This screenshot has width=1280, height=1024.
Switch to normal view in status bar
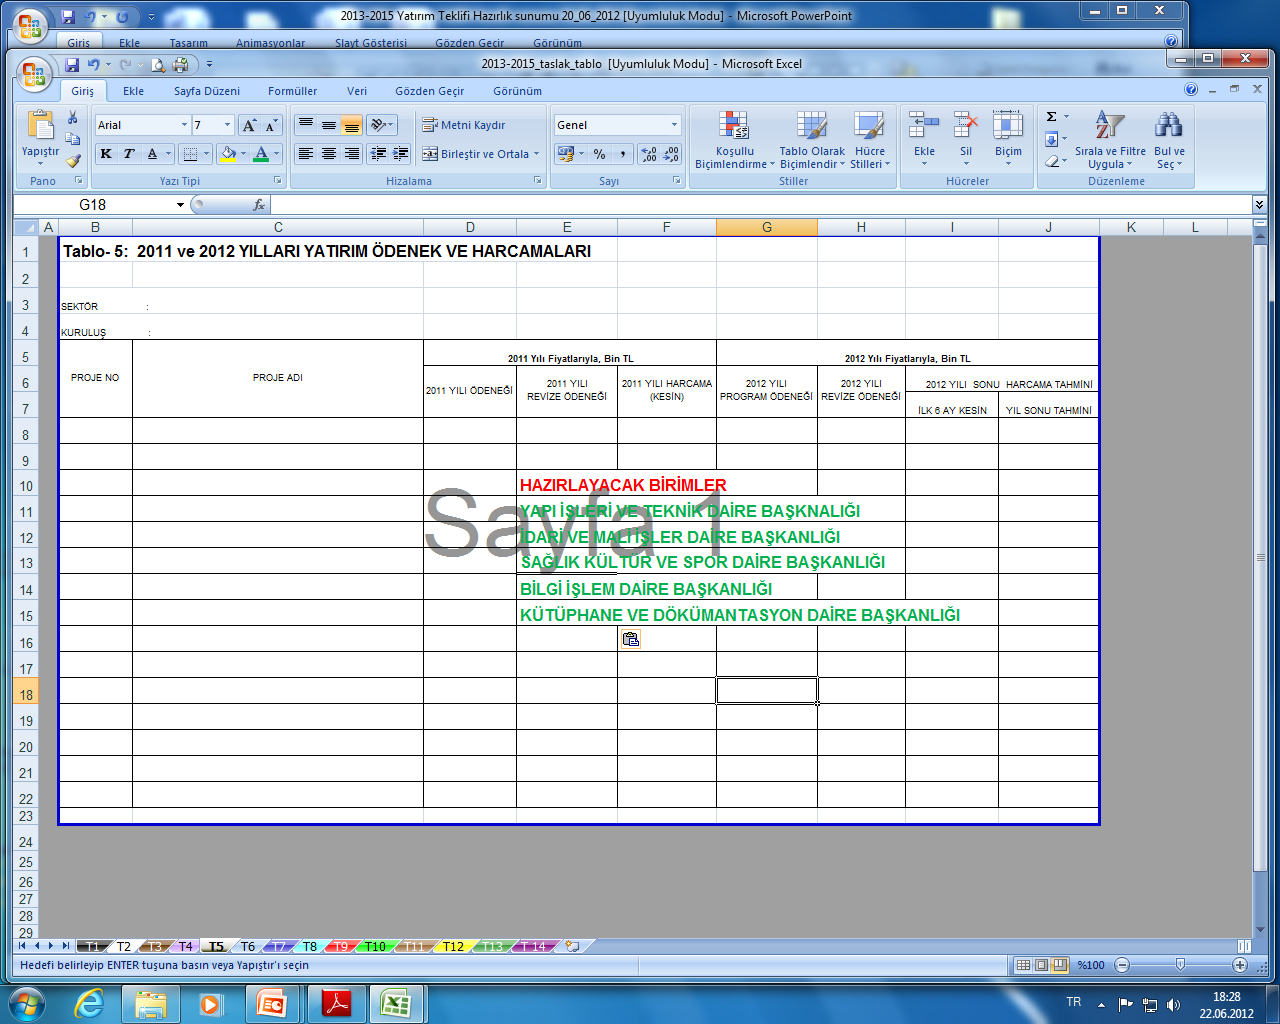[x=1023, y=965]
